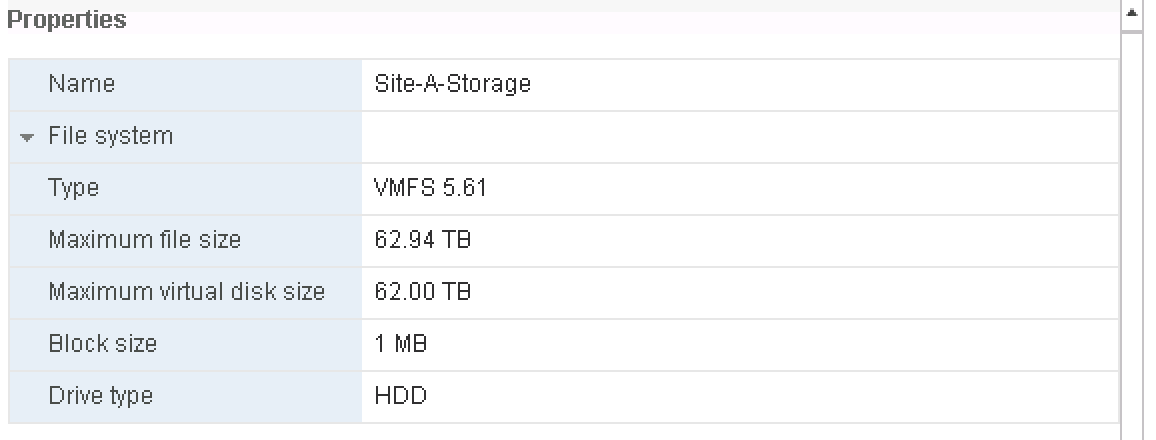
Task: Click the Site-A-Storage name value
Action: pyautogui.click(x=453, y=84)
